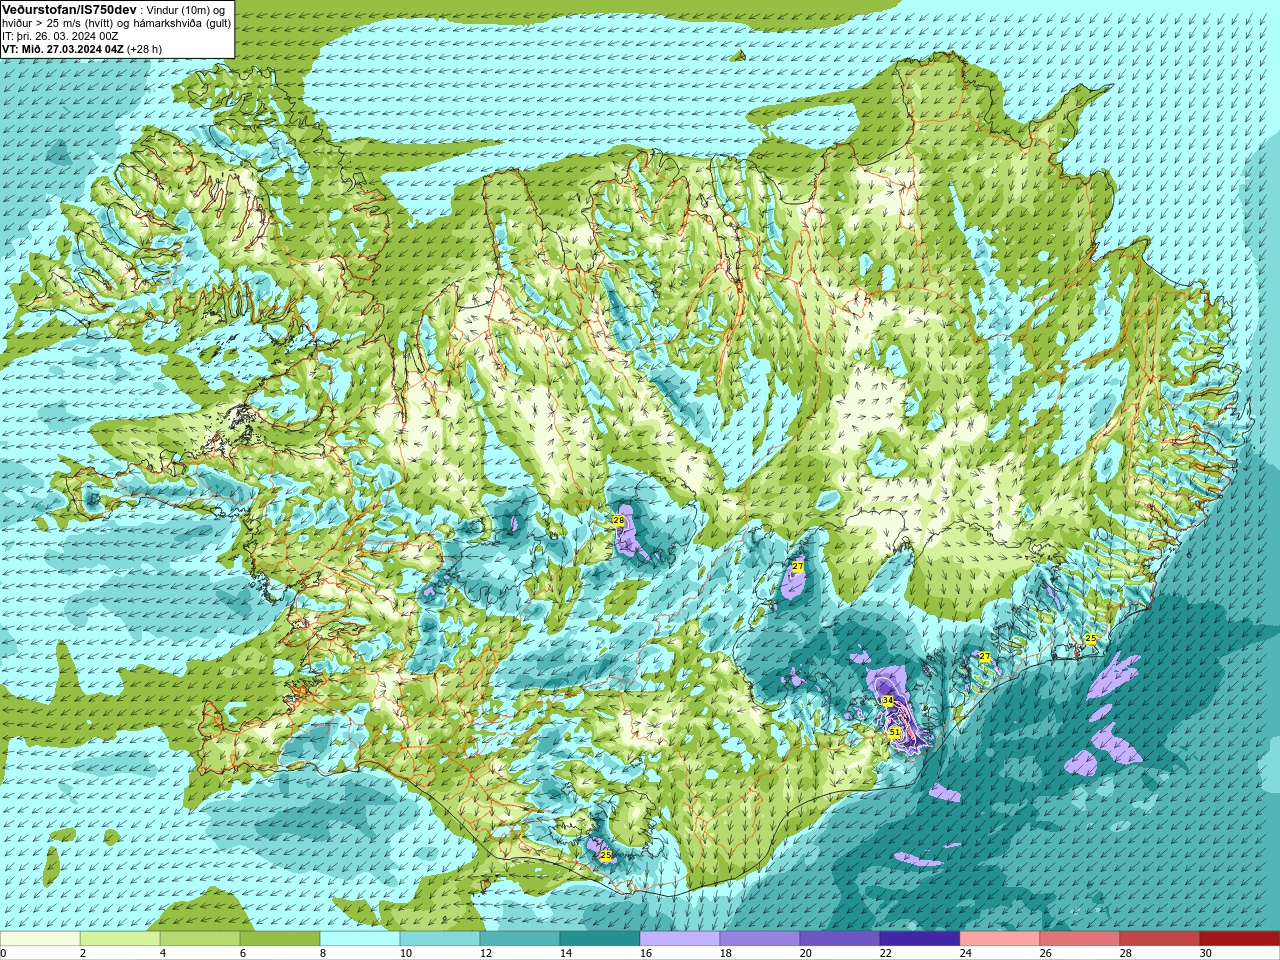Screen dimensions: 1280x960
Task: Click the yellow gust label 34
Action: click(887, 700)
